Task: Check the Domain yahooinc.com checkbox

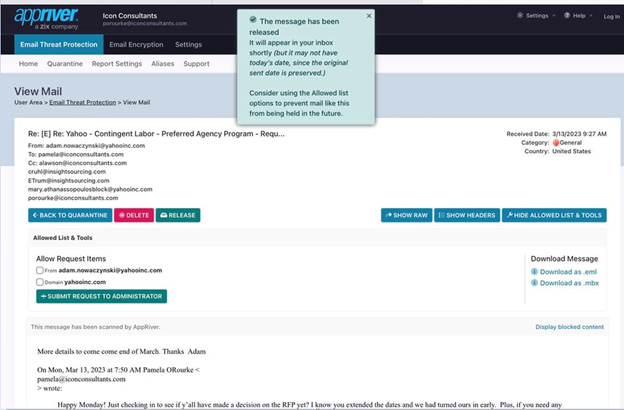Action: click(39, 282)
